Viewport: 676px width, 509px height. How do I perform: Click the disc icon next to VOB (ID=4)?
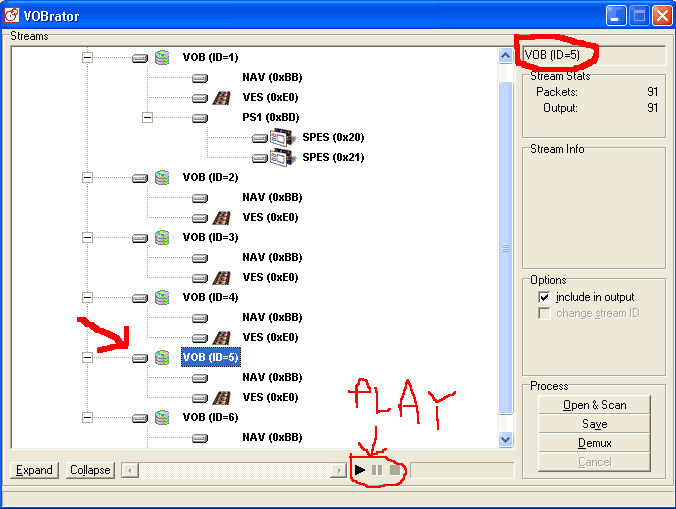click(162, 297)
